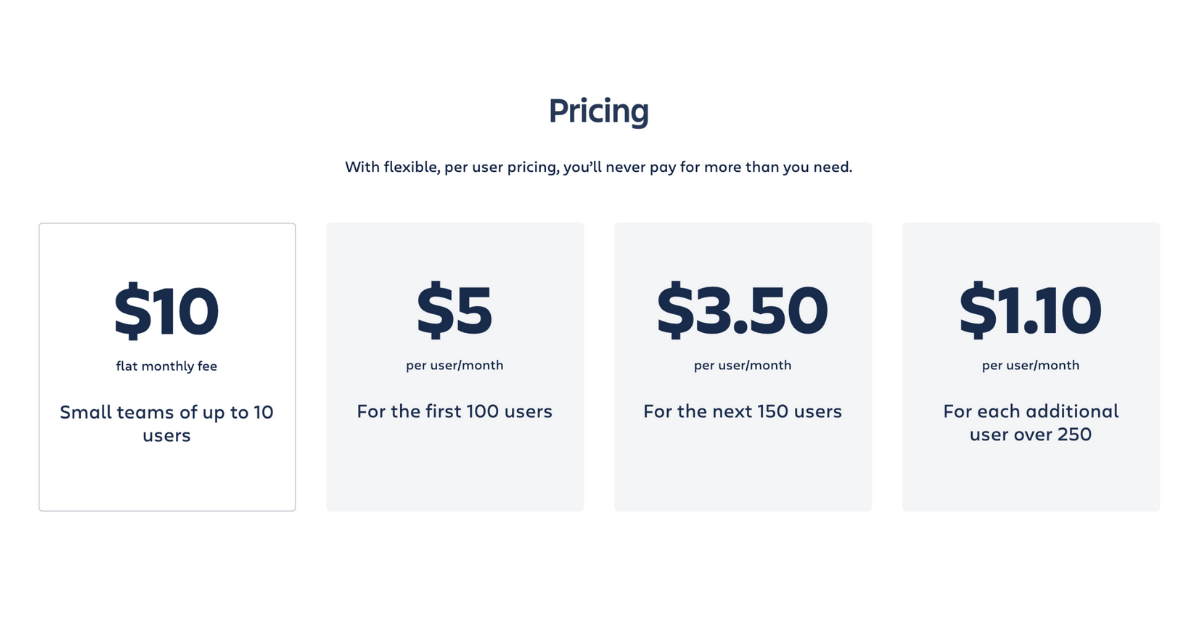The width and height of the screenshot is (1200, 628).
Task: Click the $5 price text
Action: (455, 311)
